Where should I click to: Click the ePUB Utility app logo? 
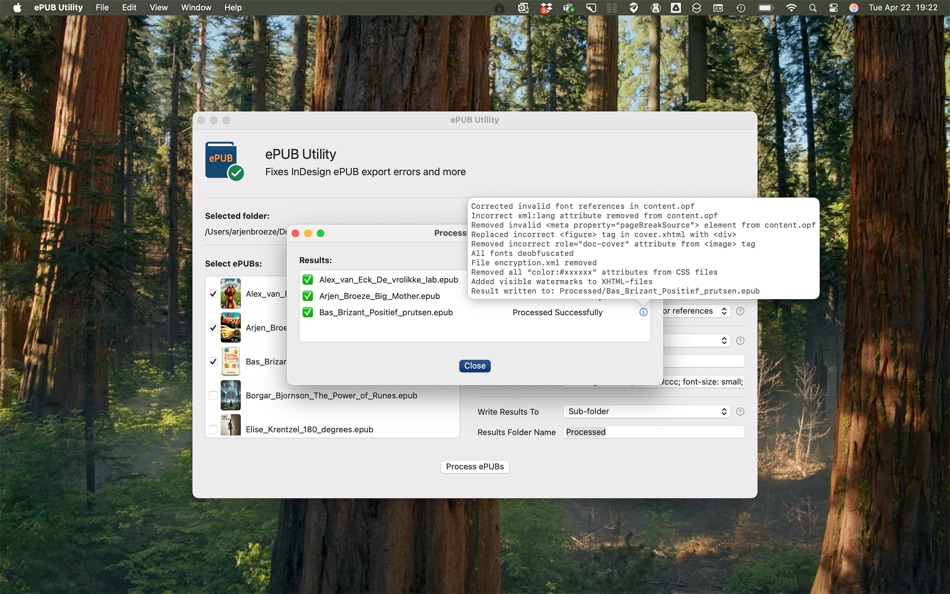click(224, 161)
